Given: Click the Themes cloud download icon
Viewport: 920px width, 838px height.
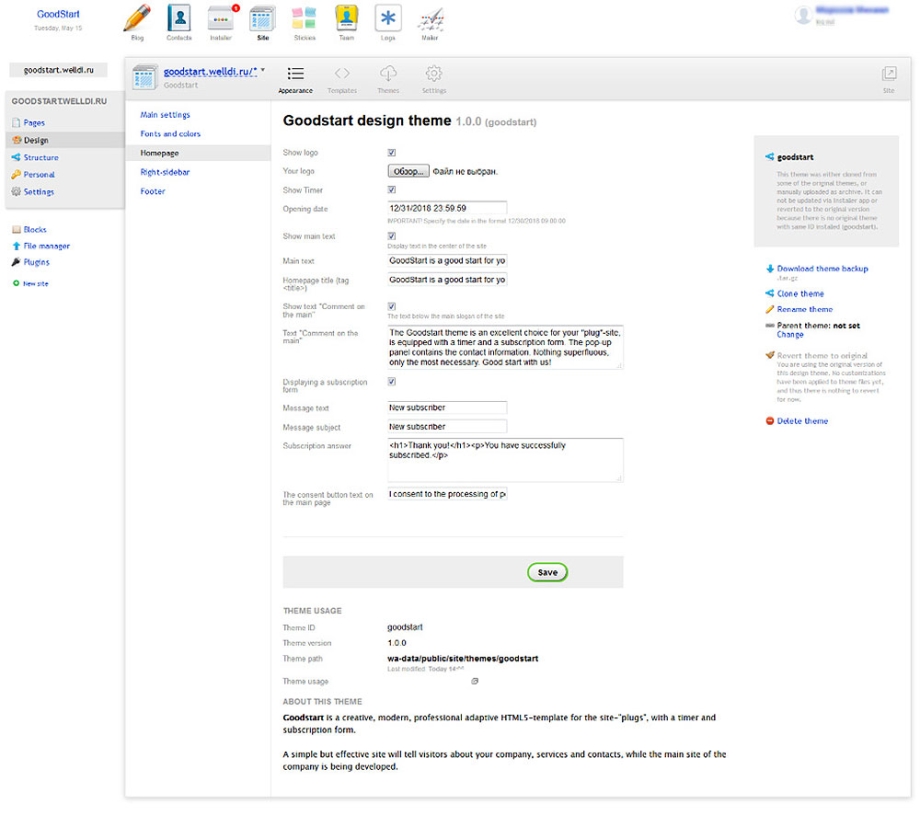Looking at the screenshot, I should pos(388,74).
